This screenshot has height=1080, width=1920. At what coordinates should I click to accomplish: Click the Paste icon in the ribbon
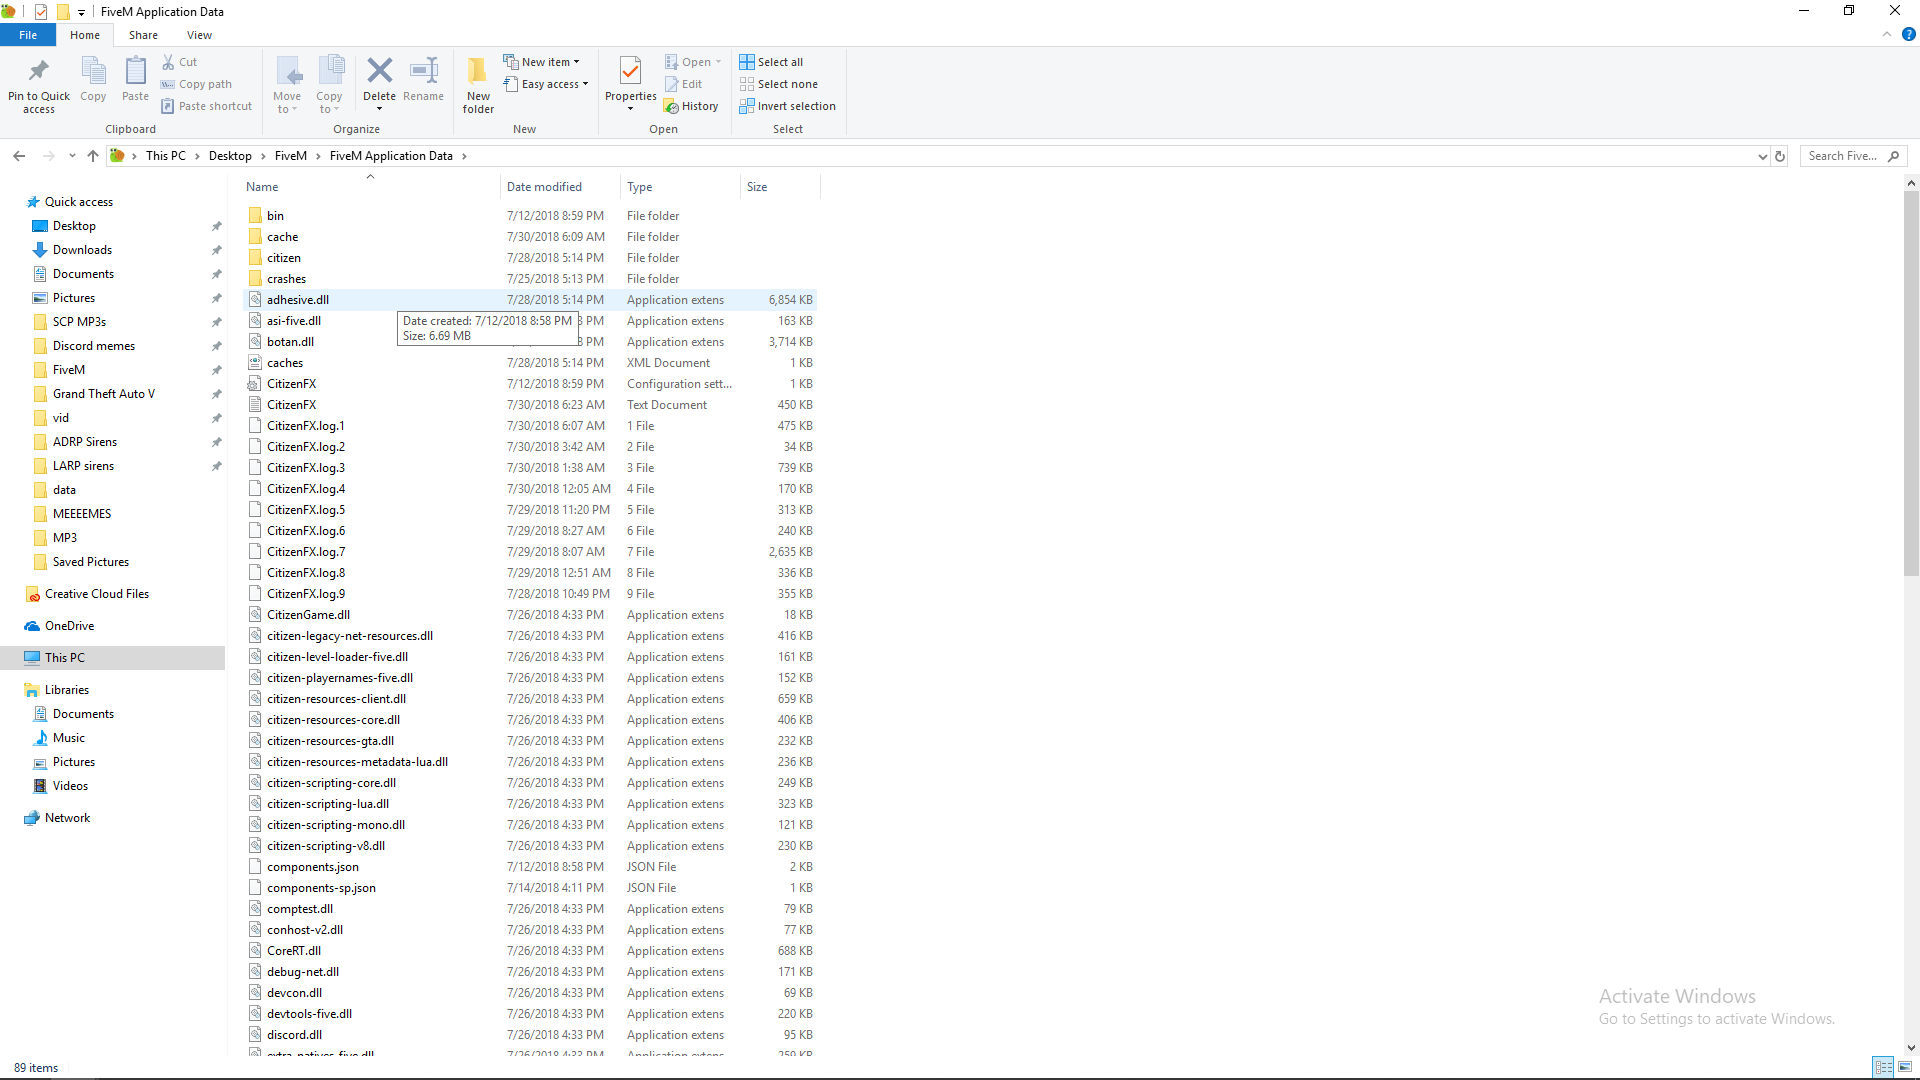pos(135,71)
